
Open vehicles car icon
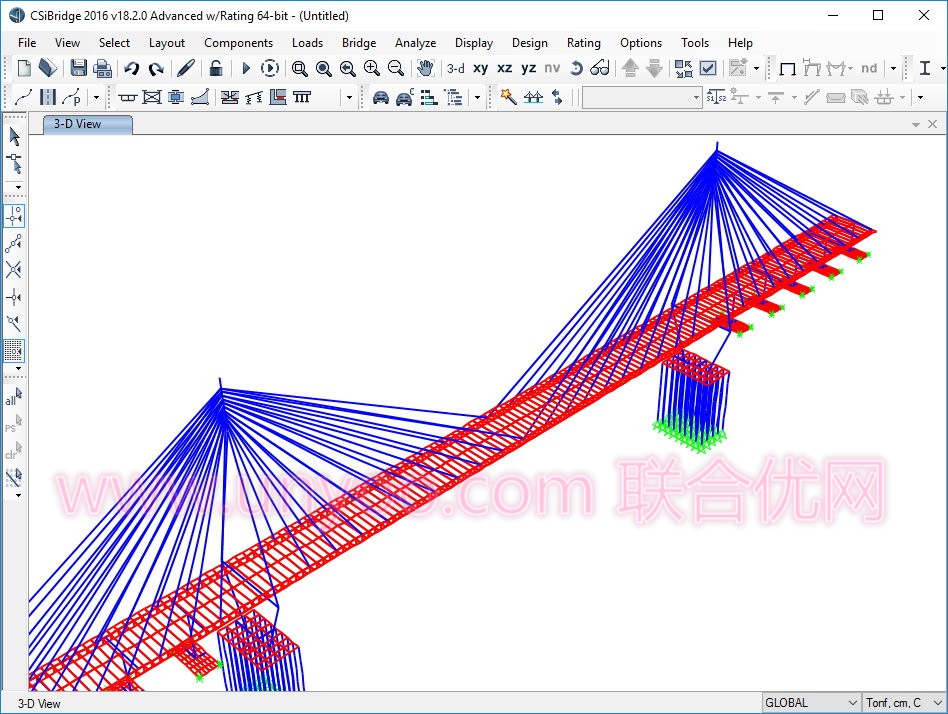pyautogui.click(x=381, y=97)
